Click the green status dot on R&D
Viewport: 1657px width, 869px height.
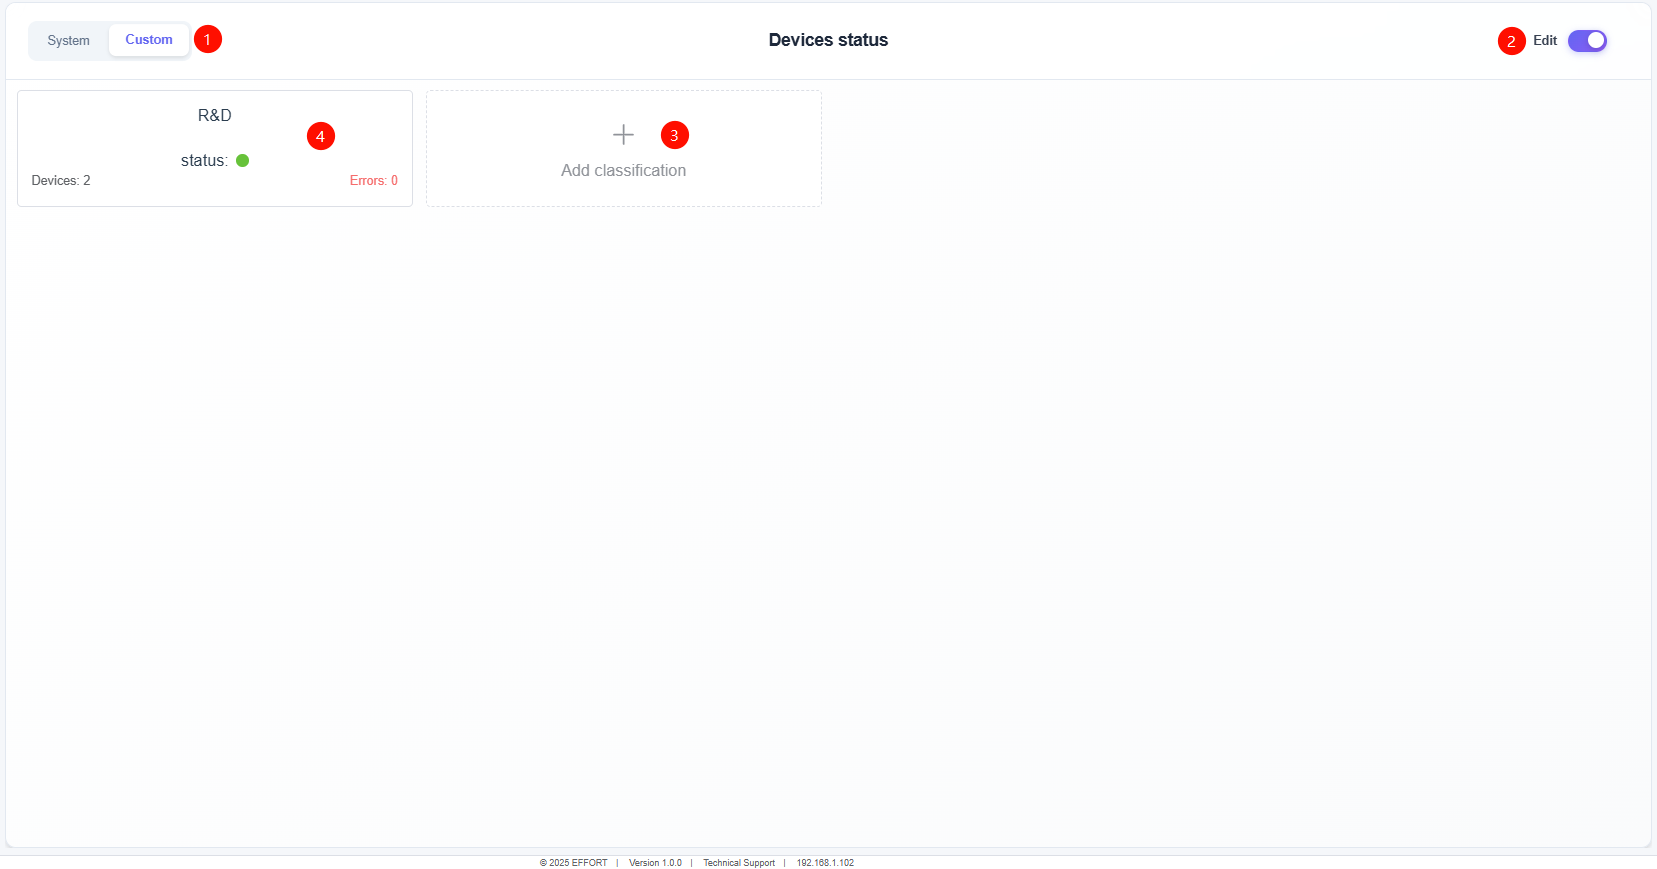[x=242, y=160]
